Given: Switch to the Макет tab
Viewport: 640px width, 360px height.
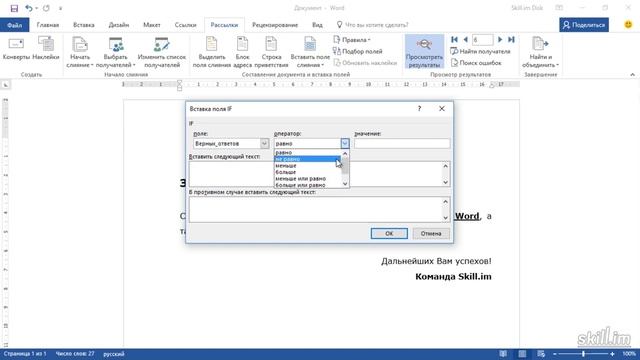Looking at the screenshot, I should click(151, 25).
